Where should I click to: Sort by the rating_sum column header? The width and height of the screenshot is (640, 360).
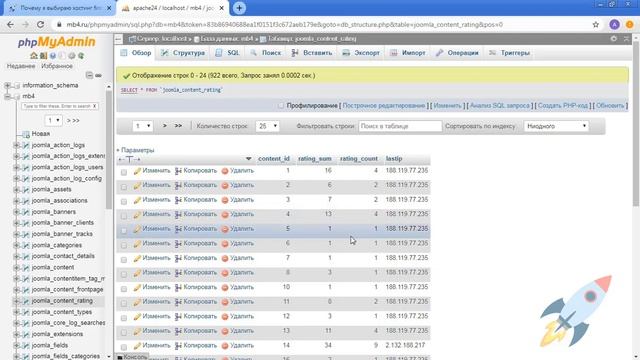315,159
